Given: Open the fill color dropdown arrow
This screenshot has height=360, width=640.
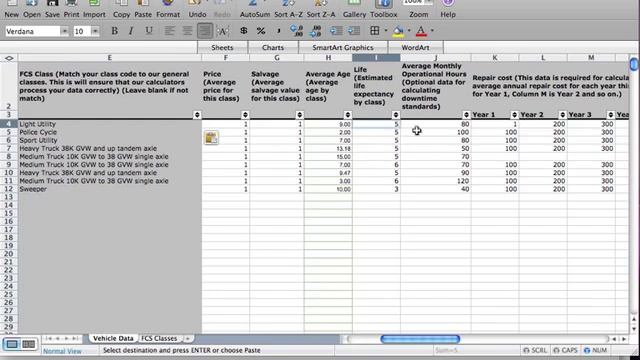Looking at the screenshot, I should pos(409,31).
